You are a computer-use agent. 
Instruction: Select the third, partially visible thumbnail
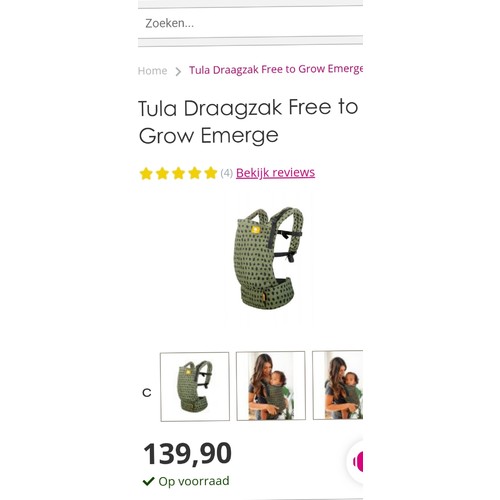(x=338, y=385)
